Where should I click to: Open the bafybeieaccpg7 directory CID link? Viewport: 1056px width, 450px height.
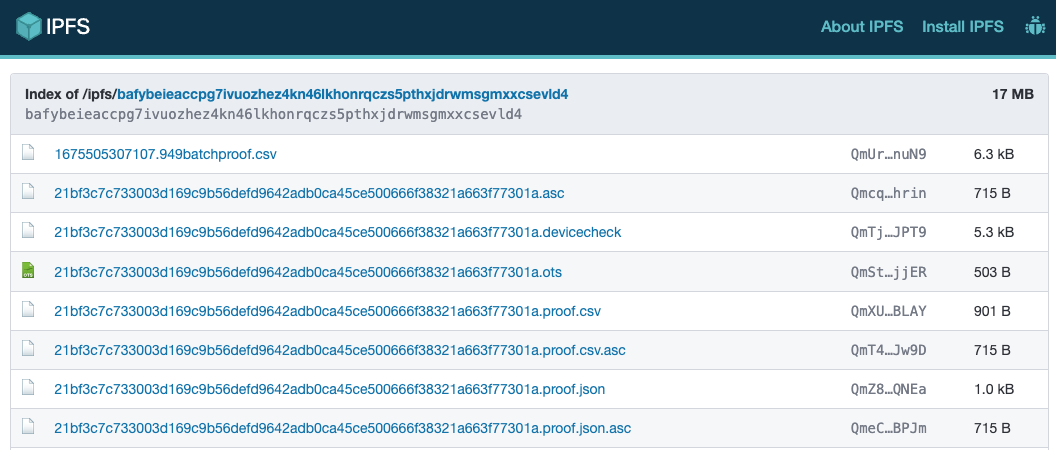tap(343, 94)
